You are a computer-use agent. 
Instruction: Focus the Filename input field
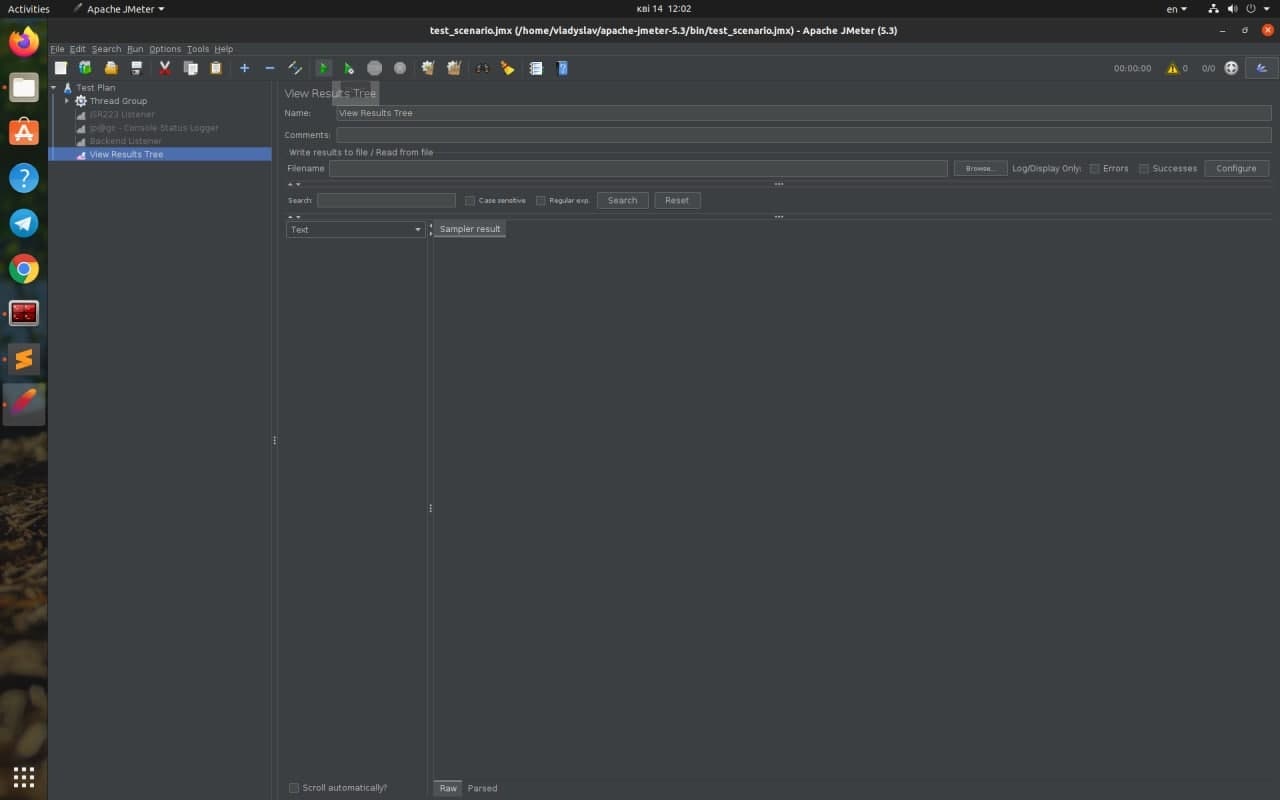click(638, 168)
